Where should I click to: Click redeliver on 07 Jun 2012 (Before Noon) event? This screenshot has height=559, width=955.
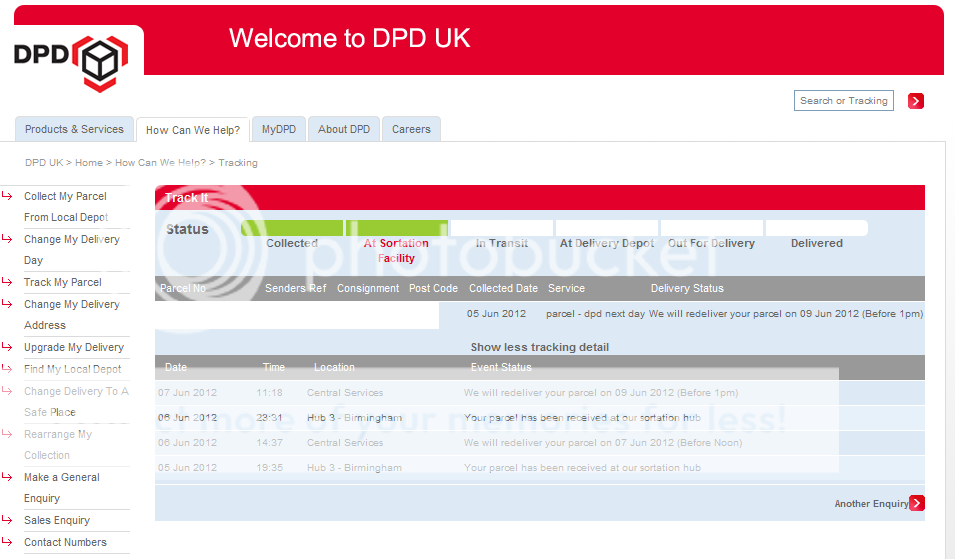[603, 443]
